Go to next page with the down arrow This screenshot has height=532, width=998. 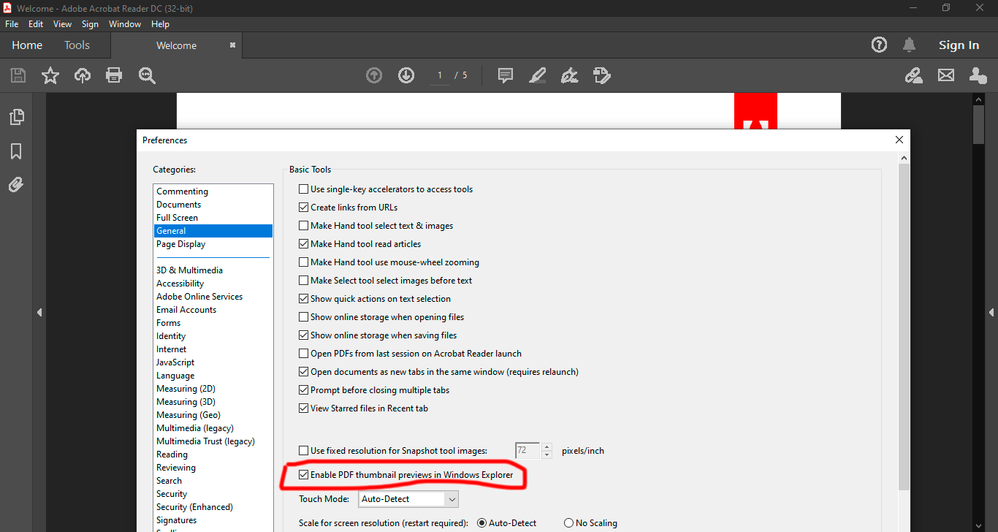pyautogui.click(x=406, y=76)
